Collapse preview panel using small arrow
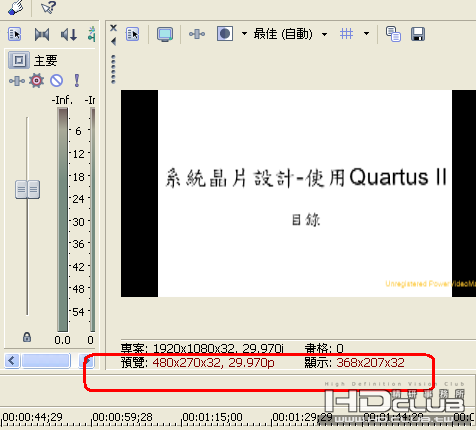Screen dimensions: 476x430 tap(114, 41)
